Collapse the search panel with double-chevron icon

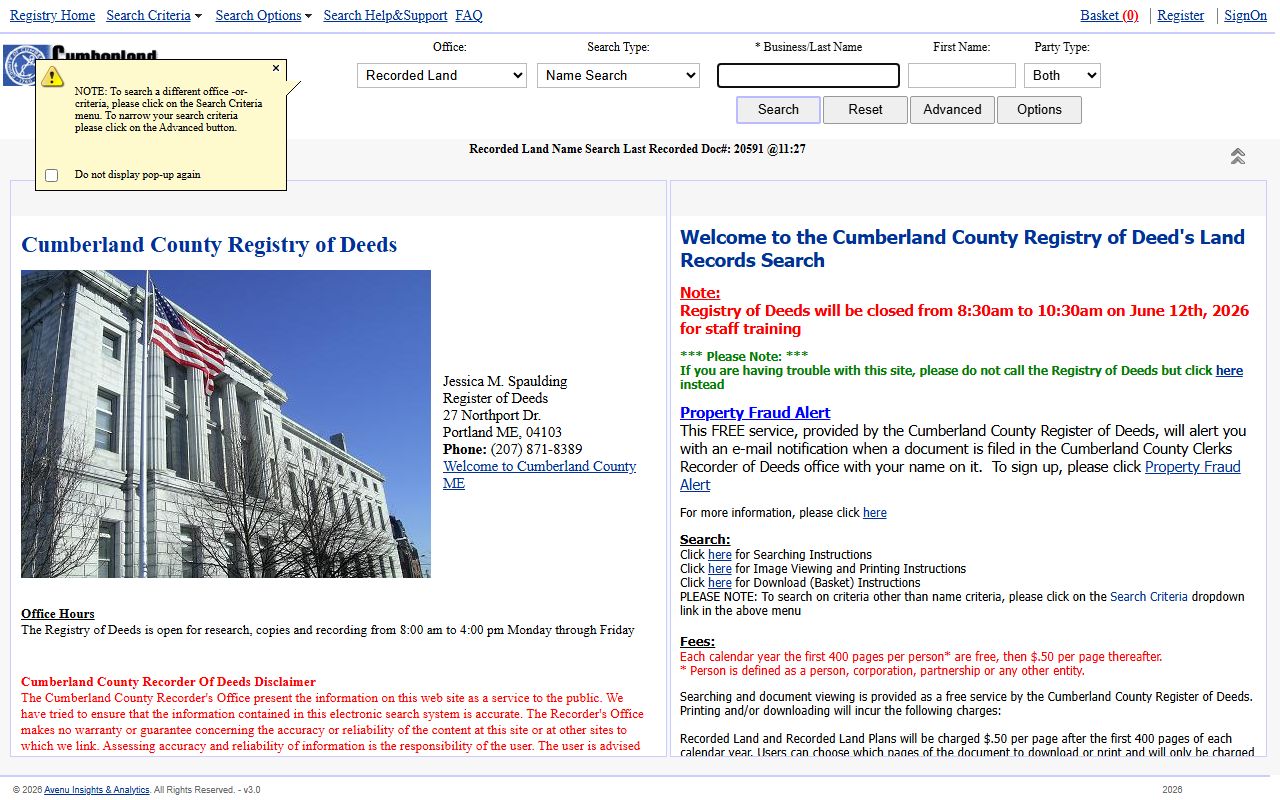coord(1237,156)
